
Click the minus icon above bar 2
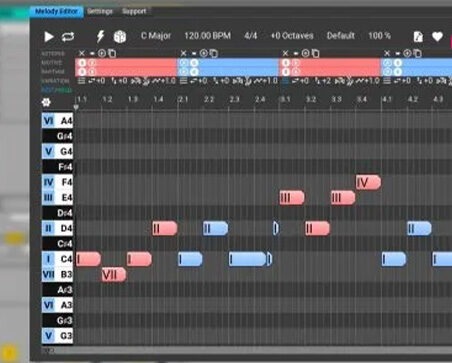coord(194,53)
